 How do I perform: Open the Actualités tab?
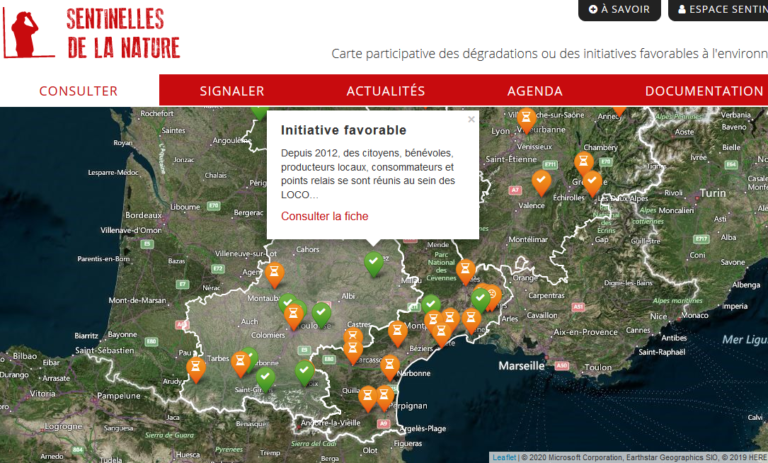pyautogui.click(x=385, y=91)
